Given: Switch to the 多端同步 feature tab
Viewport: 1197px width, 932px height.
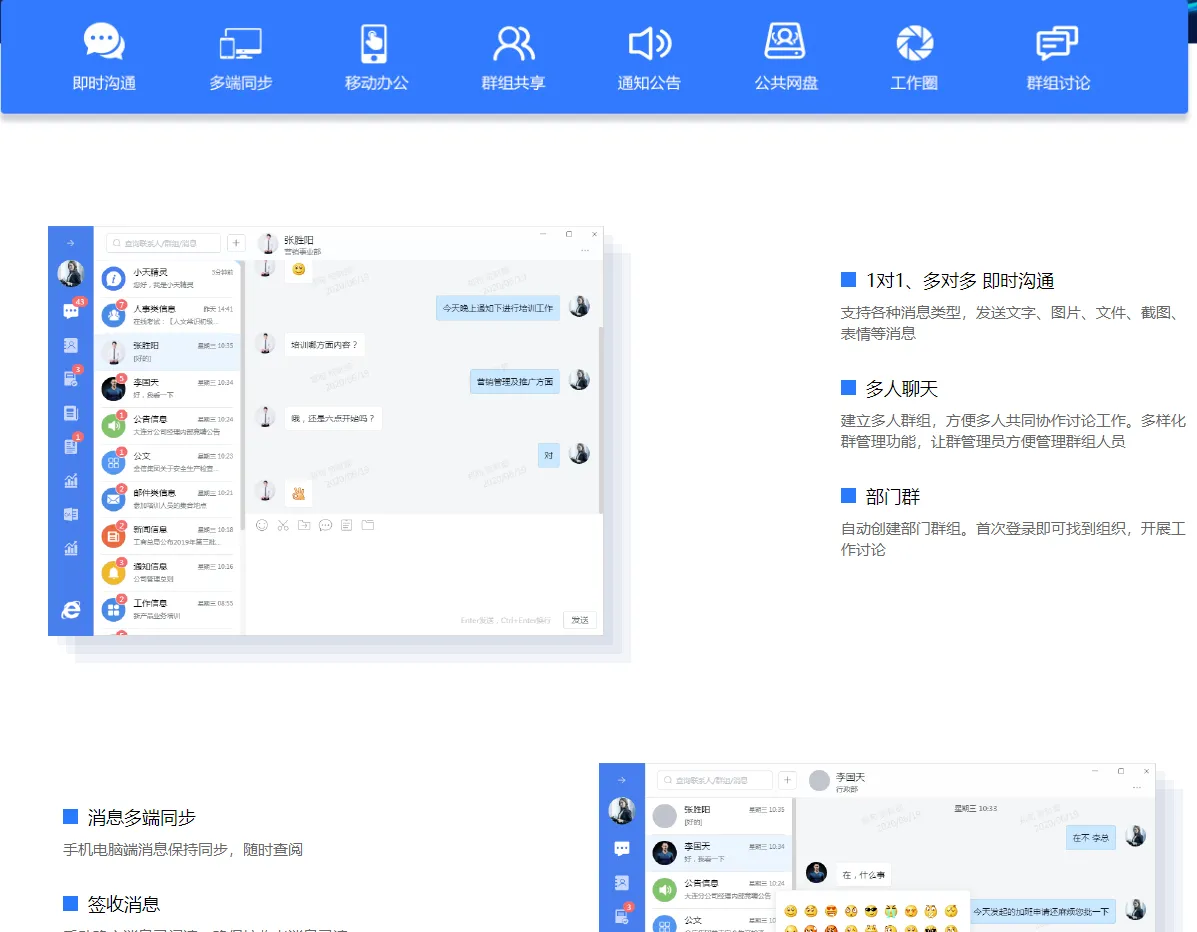Looking at the screenshot, I should pyautogui.click(x=240, y=58).
